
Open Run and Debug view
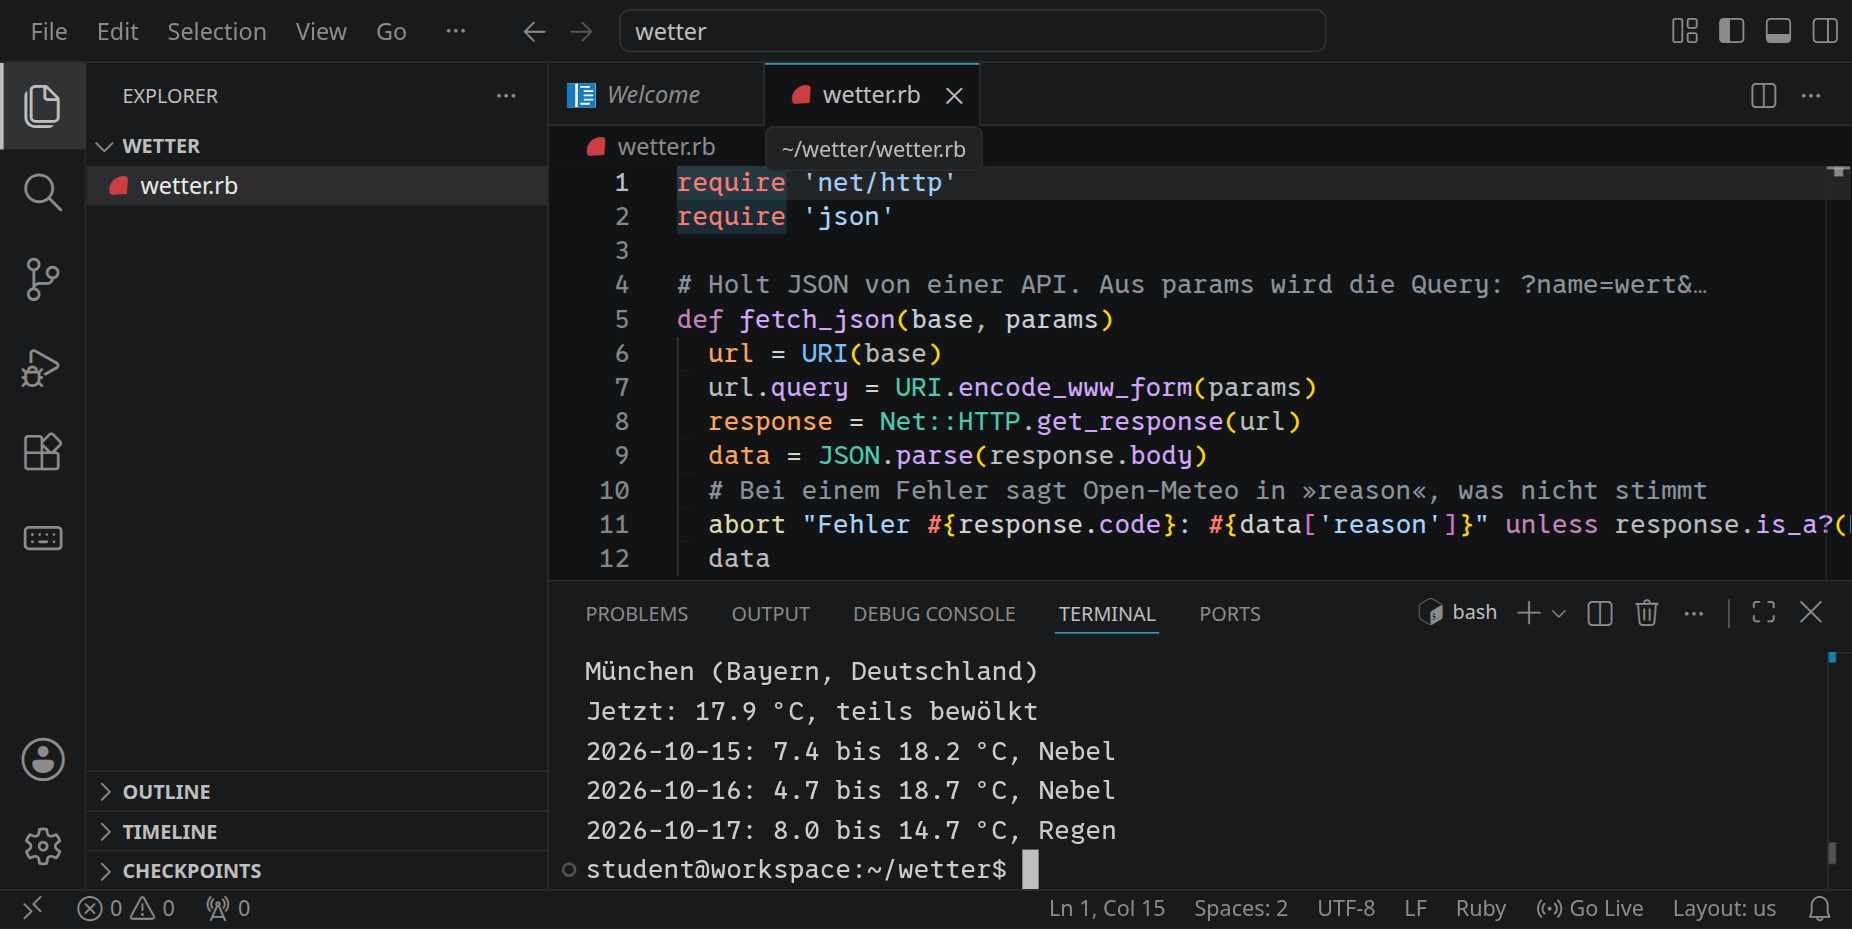pos(42,366)
